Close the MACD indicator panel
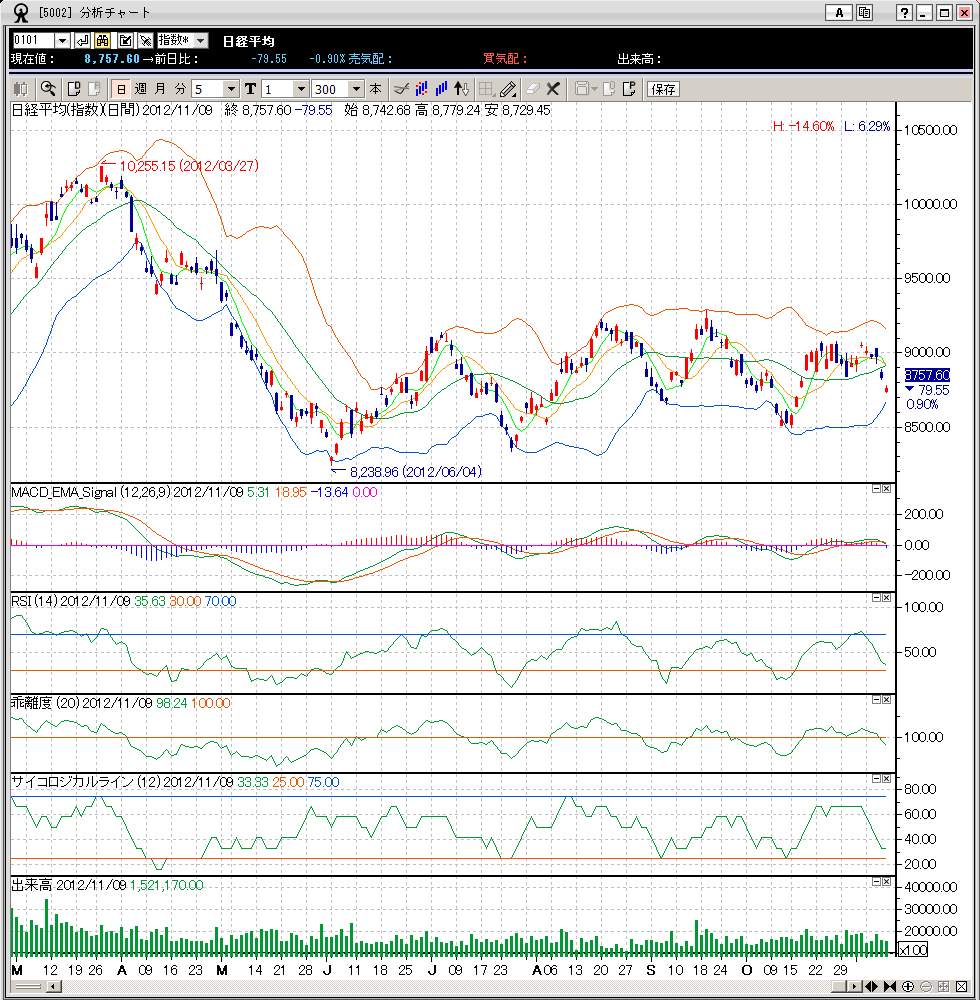 [887, 488]
